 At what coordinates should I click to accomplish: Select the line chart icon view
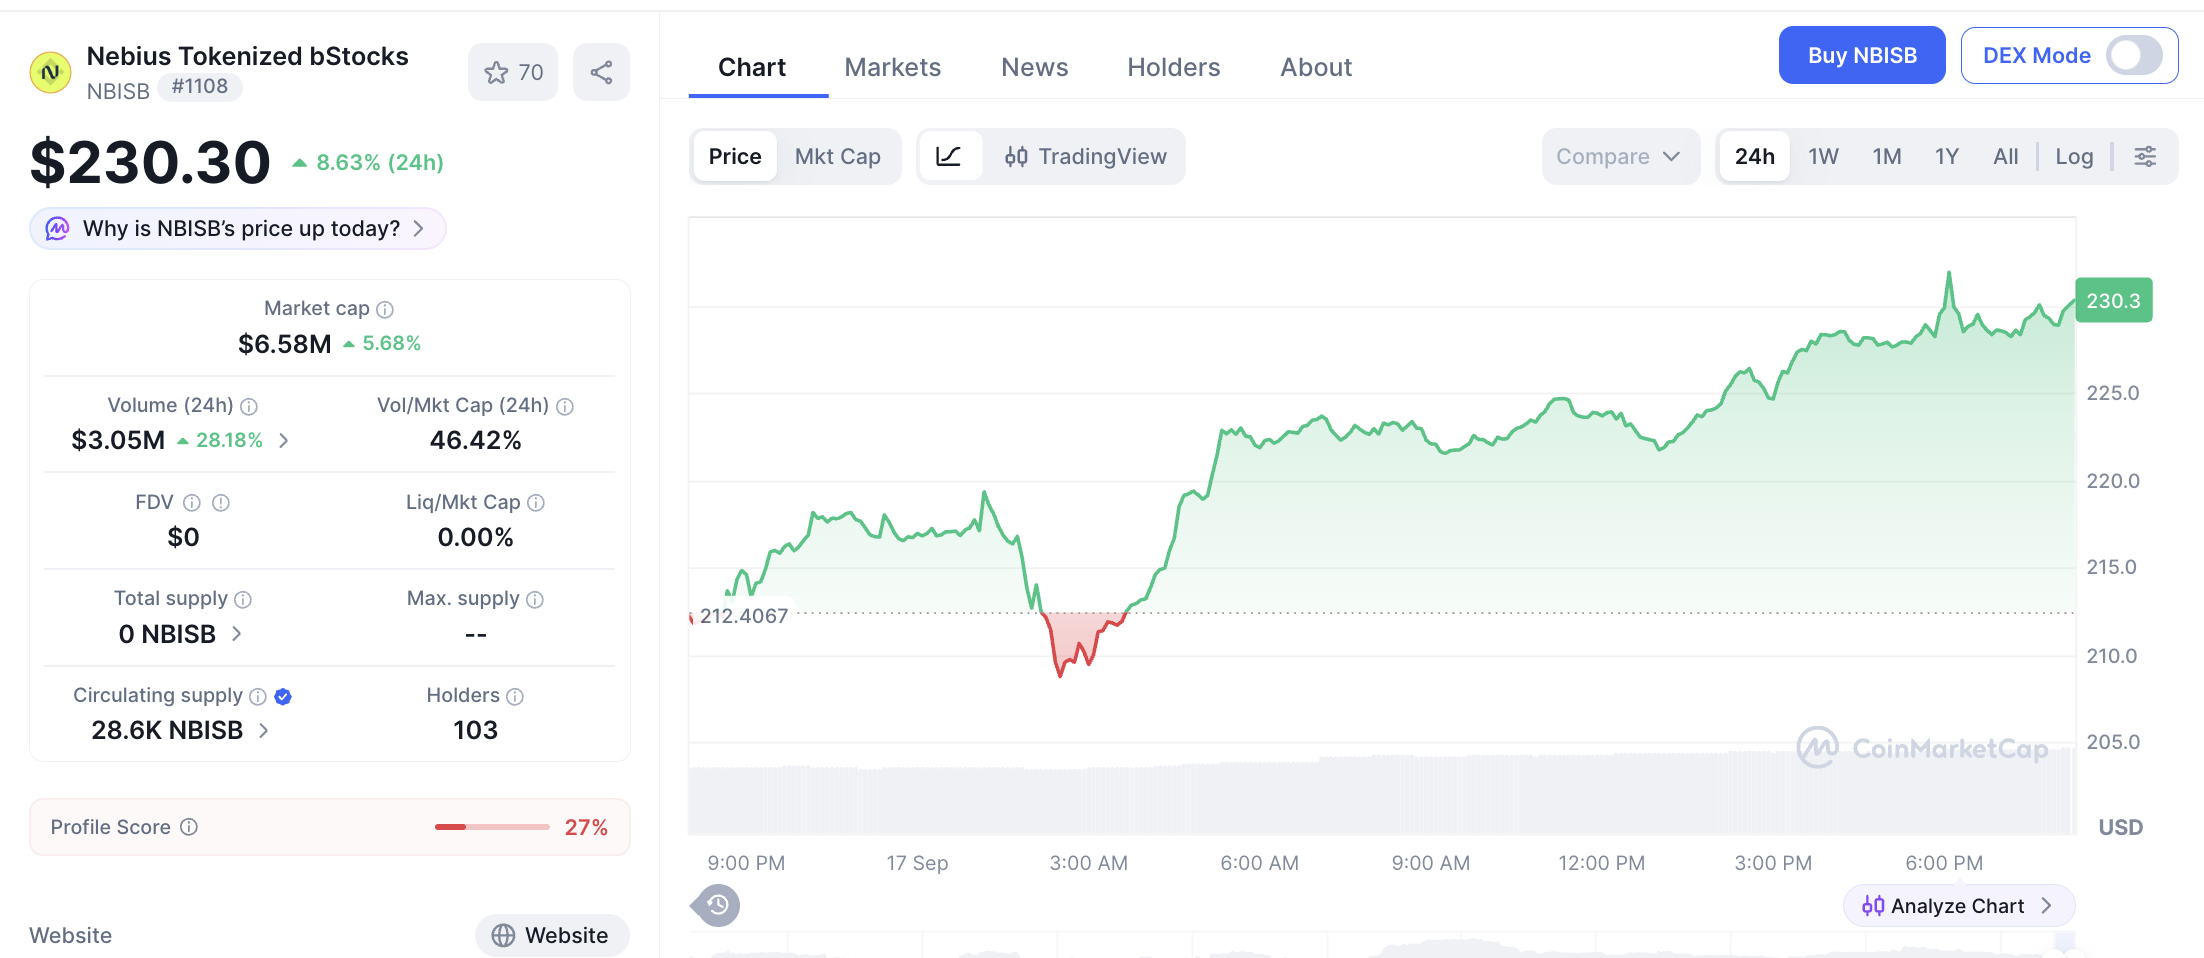(948, 156)
